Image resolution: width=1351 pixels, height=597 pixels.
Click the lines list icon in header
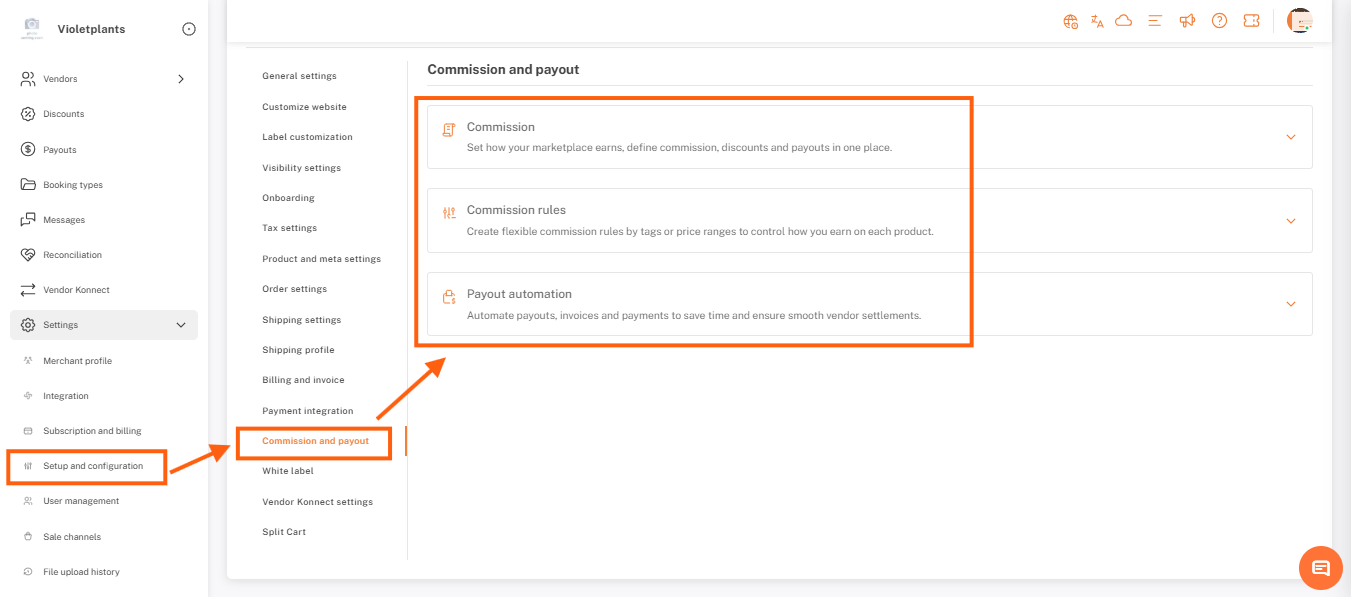coord(1155,21)
